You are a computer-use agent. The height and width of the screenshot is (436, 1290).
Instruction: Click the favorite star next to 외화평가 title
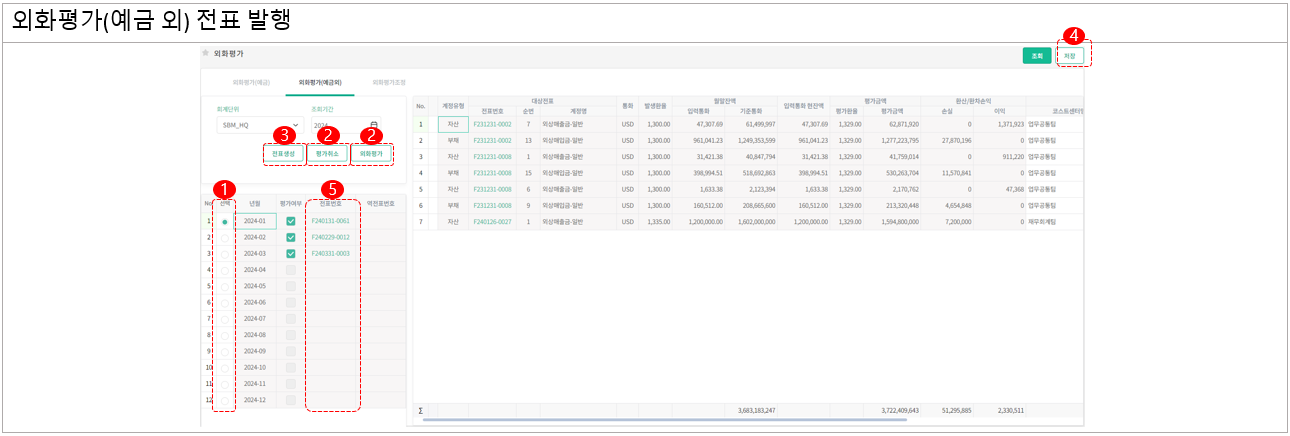[x=206, y=53]
